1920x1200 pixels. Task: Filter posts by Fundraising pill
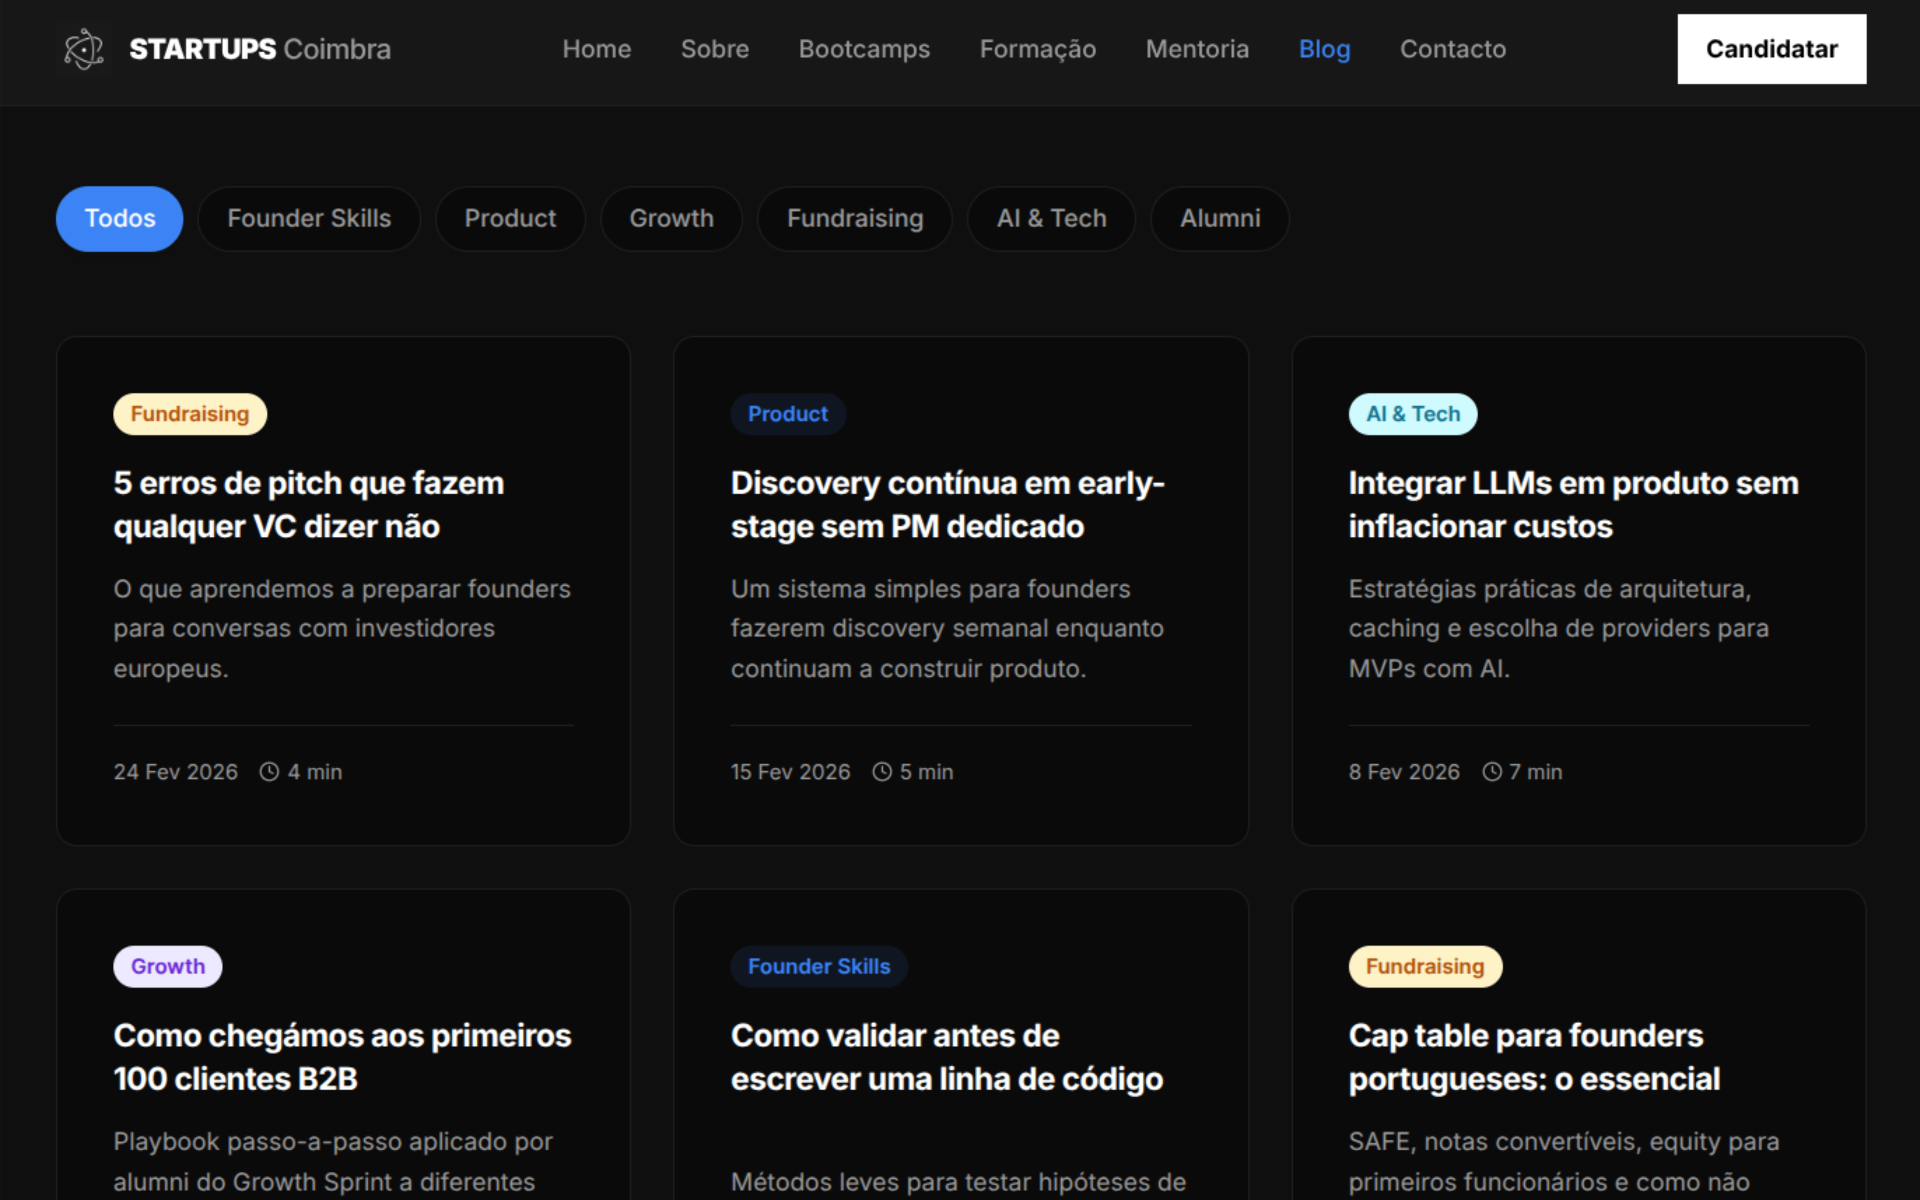(855, 218)
